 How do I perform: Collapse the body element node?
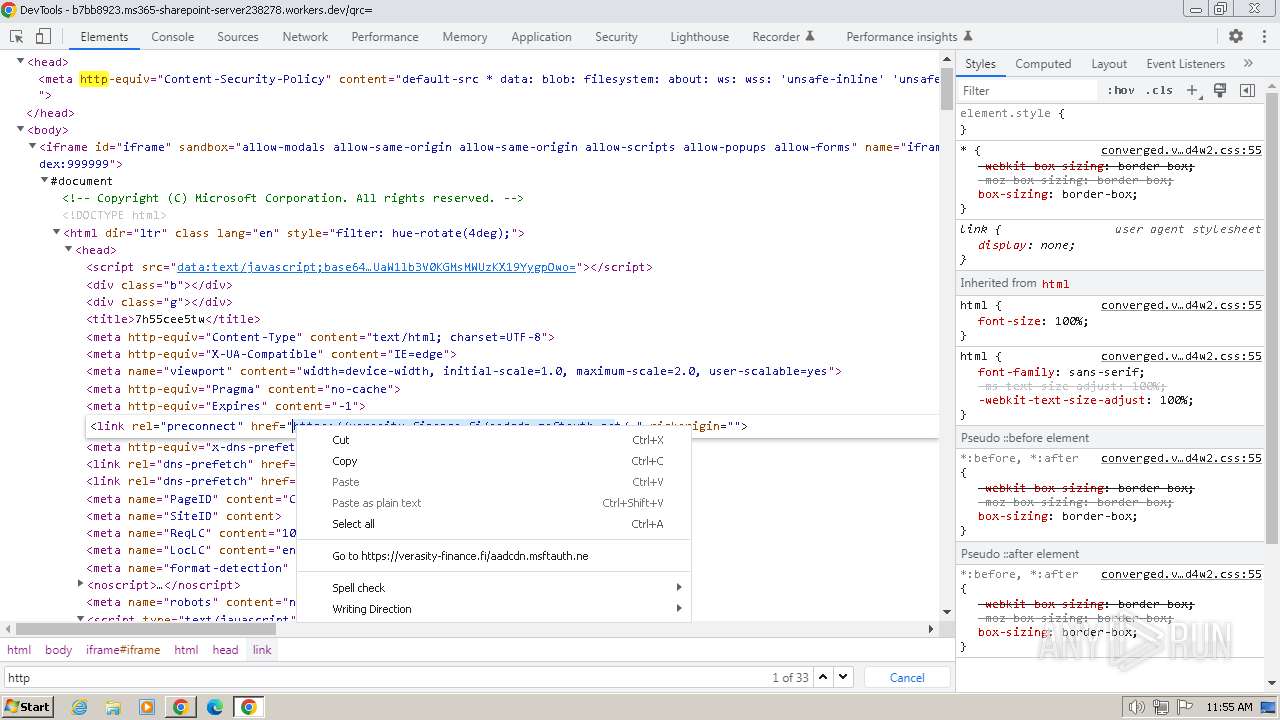20,130
